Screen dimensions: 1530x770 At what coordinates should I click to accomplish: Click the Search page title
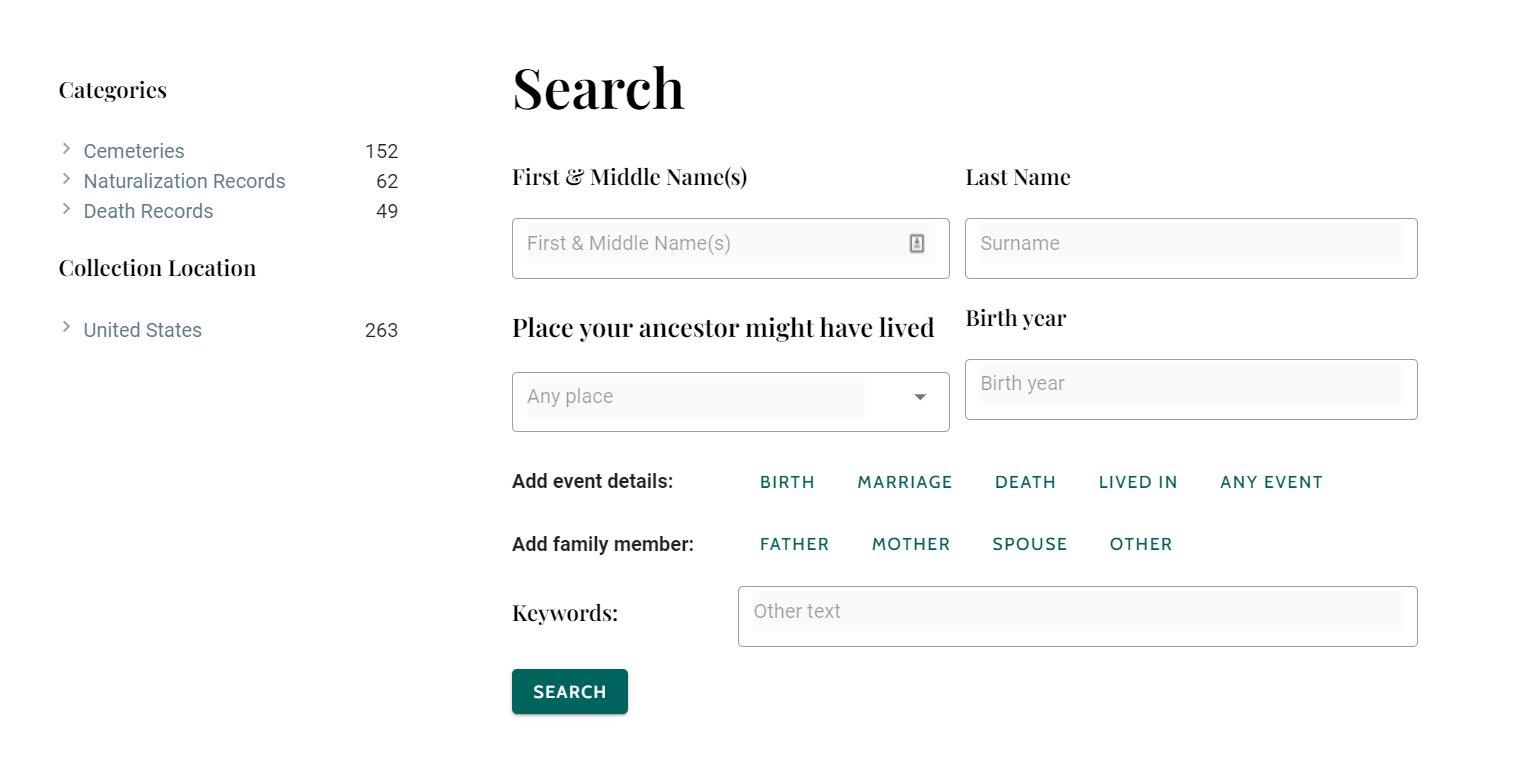(x=598, y=88)
